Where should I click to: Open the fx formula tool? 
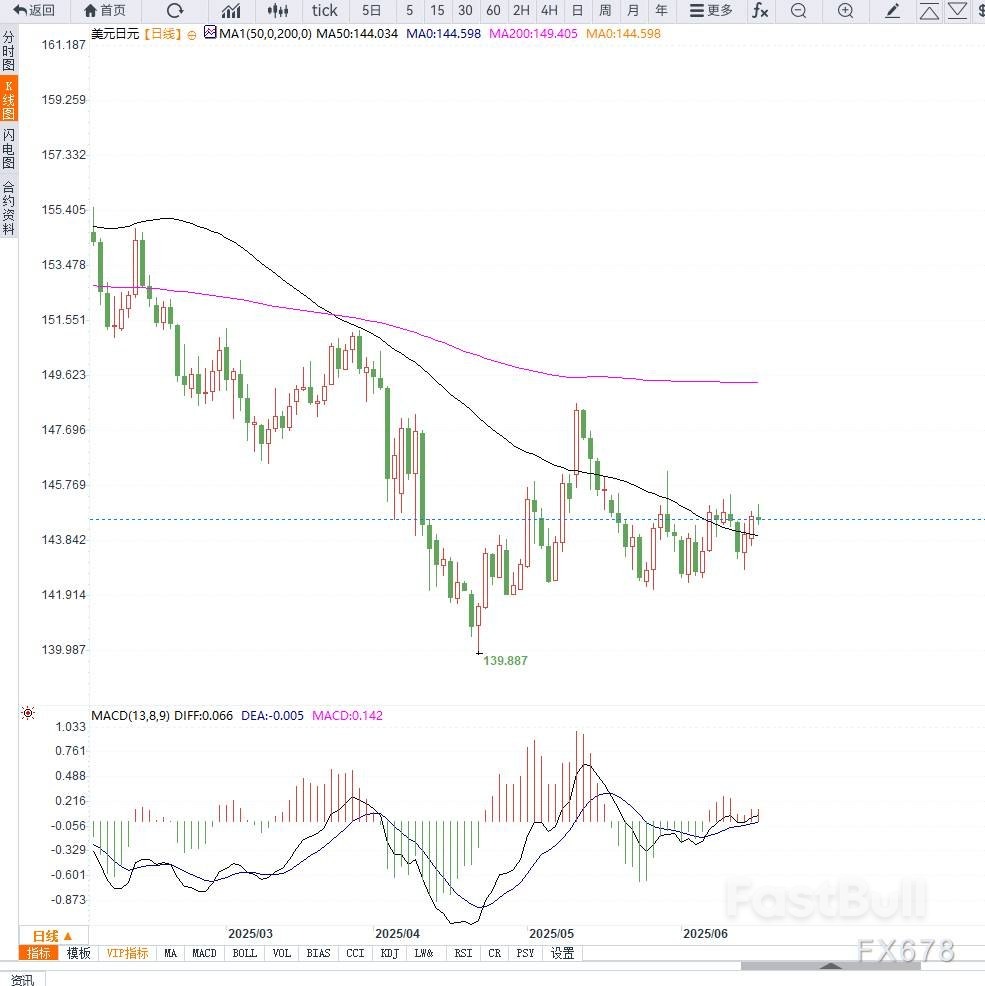[760, 11]
